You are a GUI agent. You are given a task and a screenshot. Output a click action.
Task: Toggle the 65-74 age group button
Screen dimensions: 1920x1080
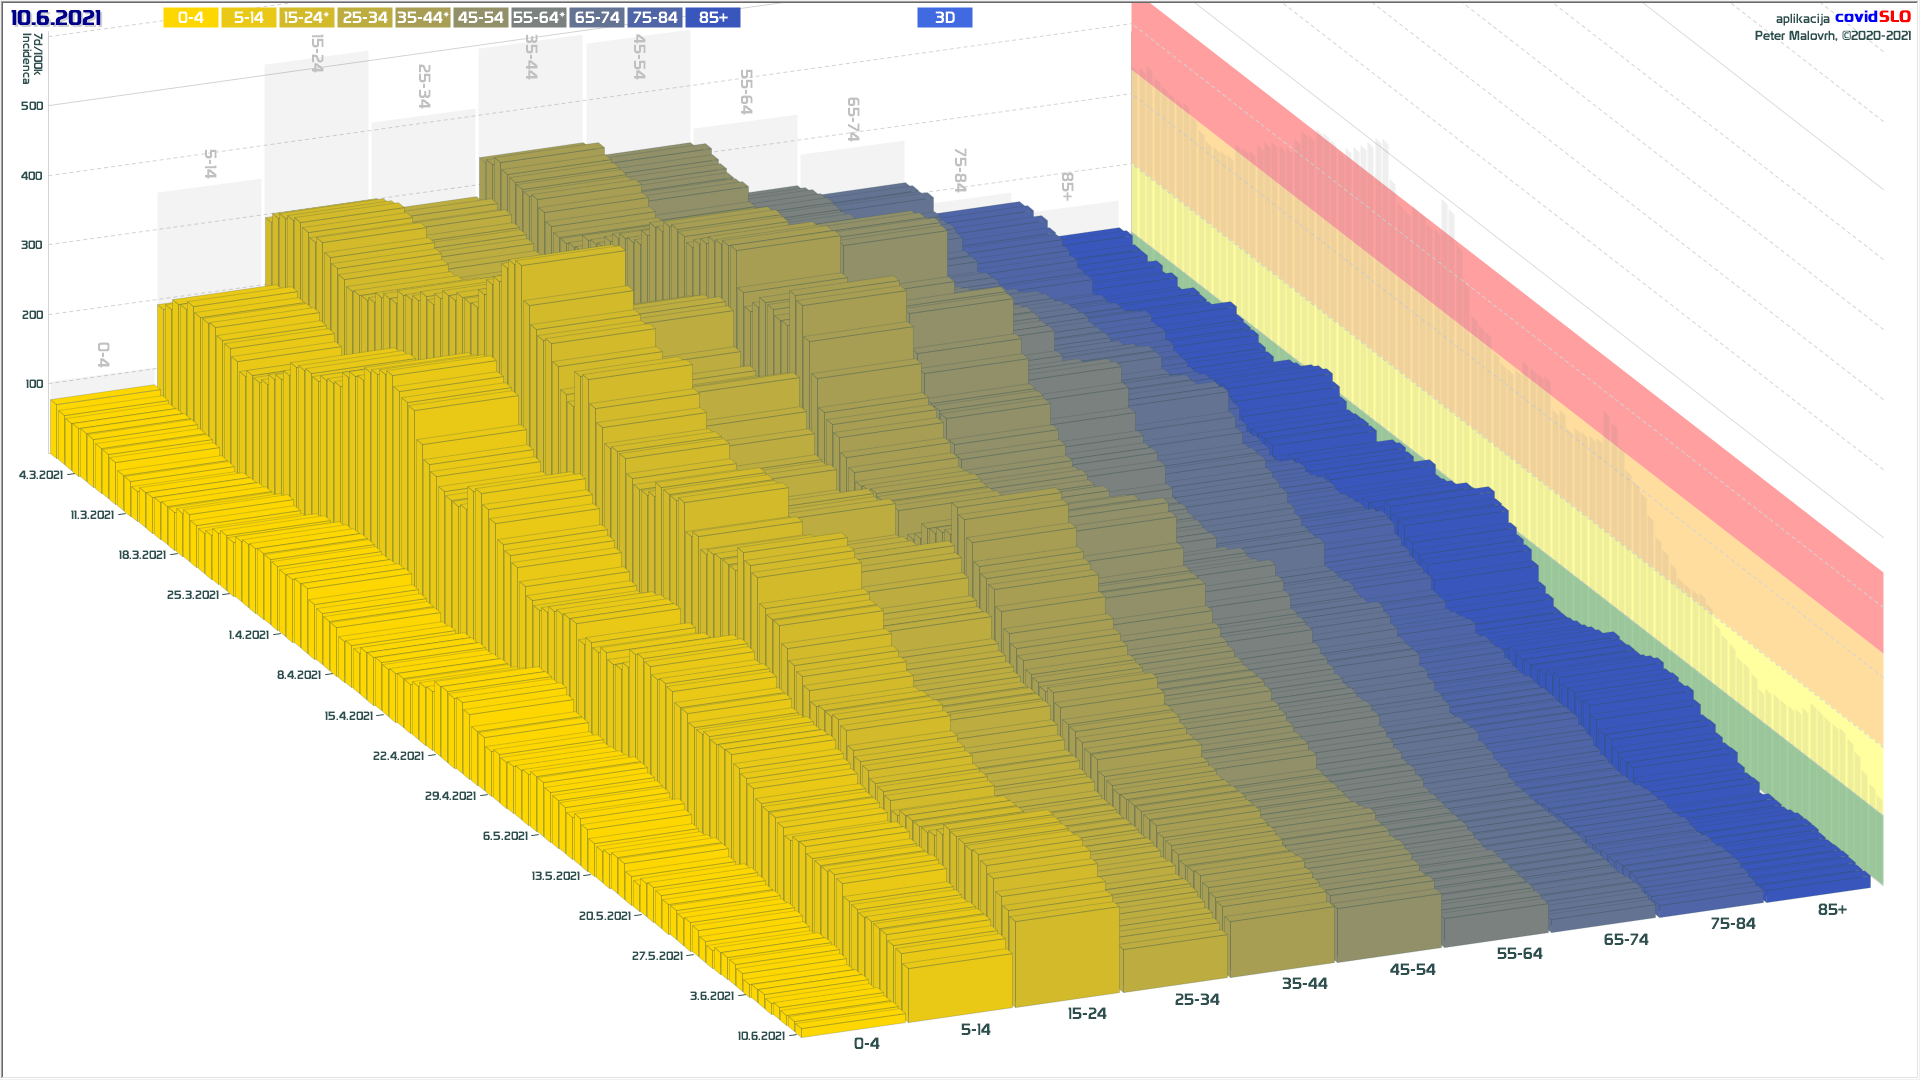(x=597, y=18)
